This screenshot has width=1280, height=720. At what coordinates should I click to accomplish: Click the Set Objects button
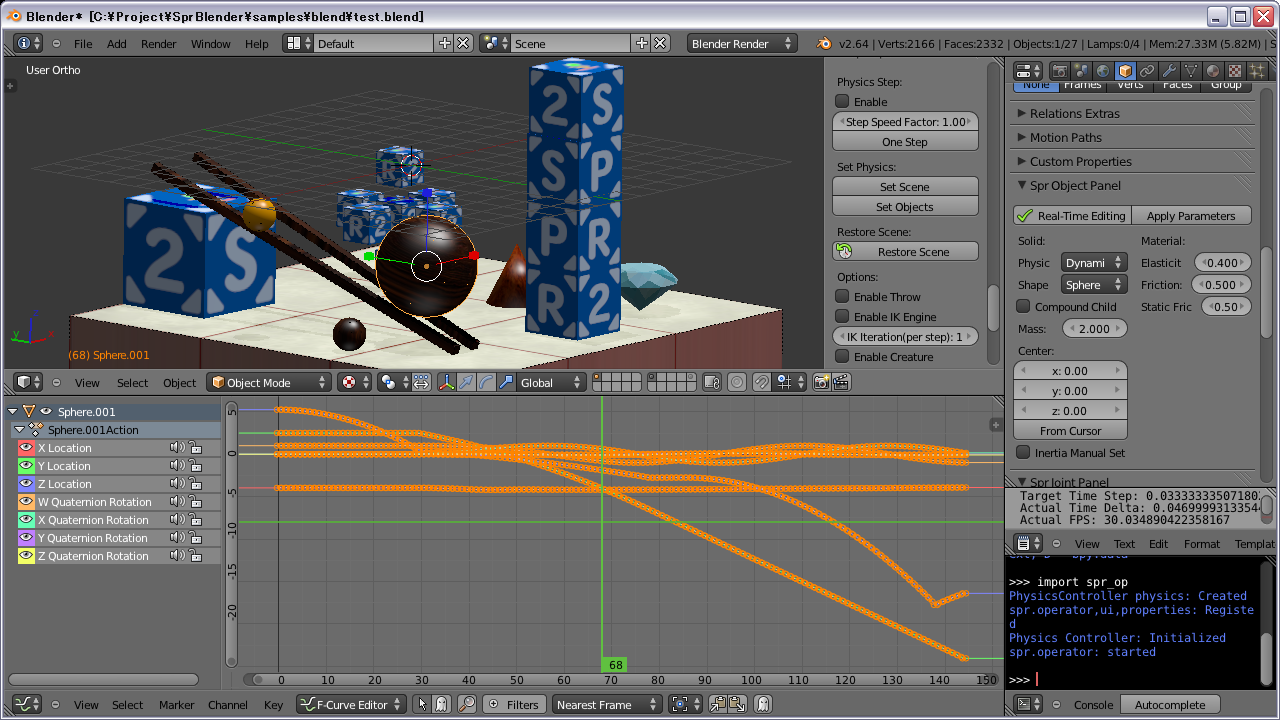[905, 207]
